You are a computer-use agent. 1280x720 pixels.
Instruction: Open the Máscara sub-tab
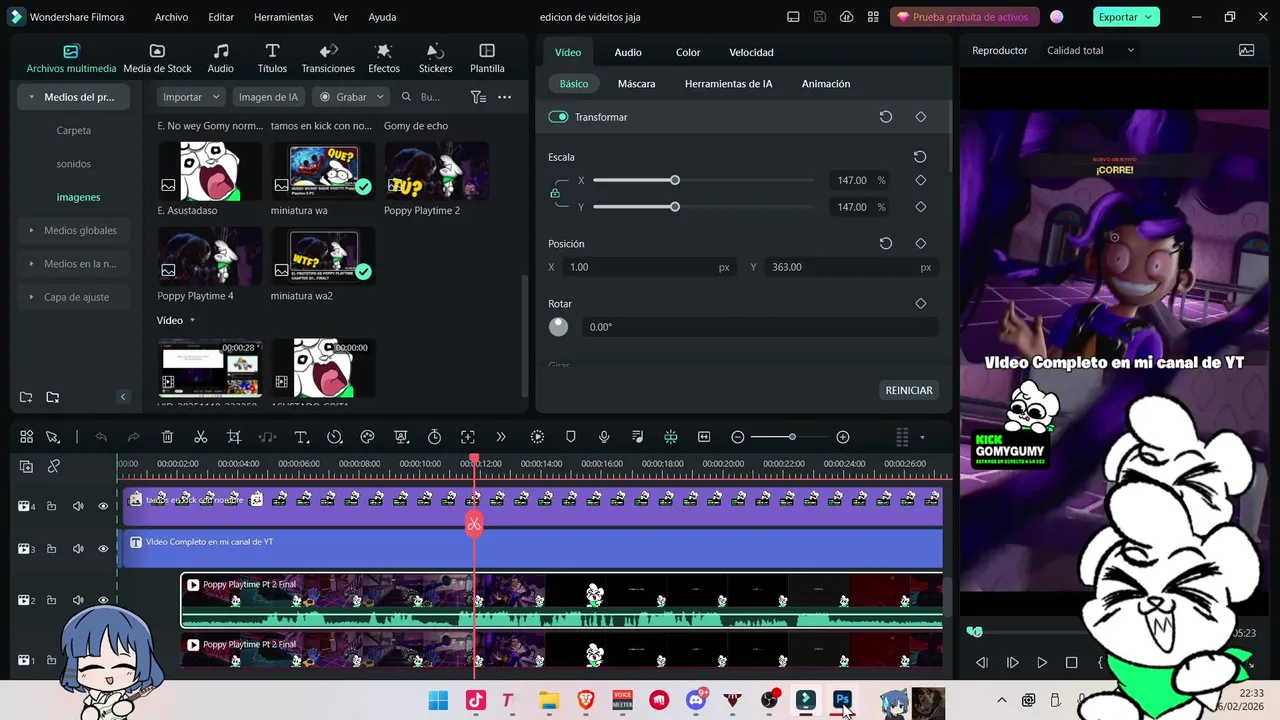click(636, 84)
